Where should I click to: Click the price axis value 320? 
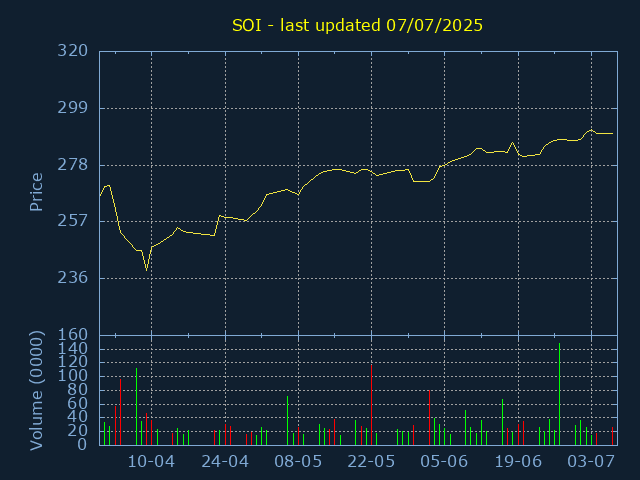73,51
